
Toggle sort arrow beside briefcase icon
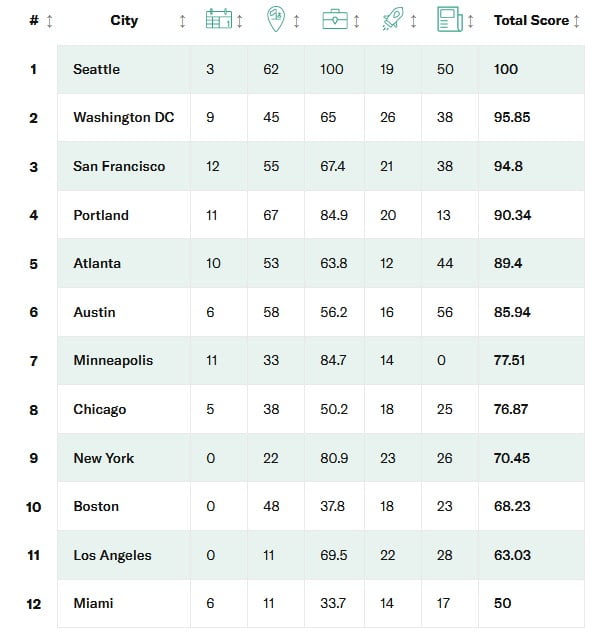[354, 21]
